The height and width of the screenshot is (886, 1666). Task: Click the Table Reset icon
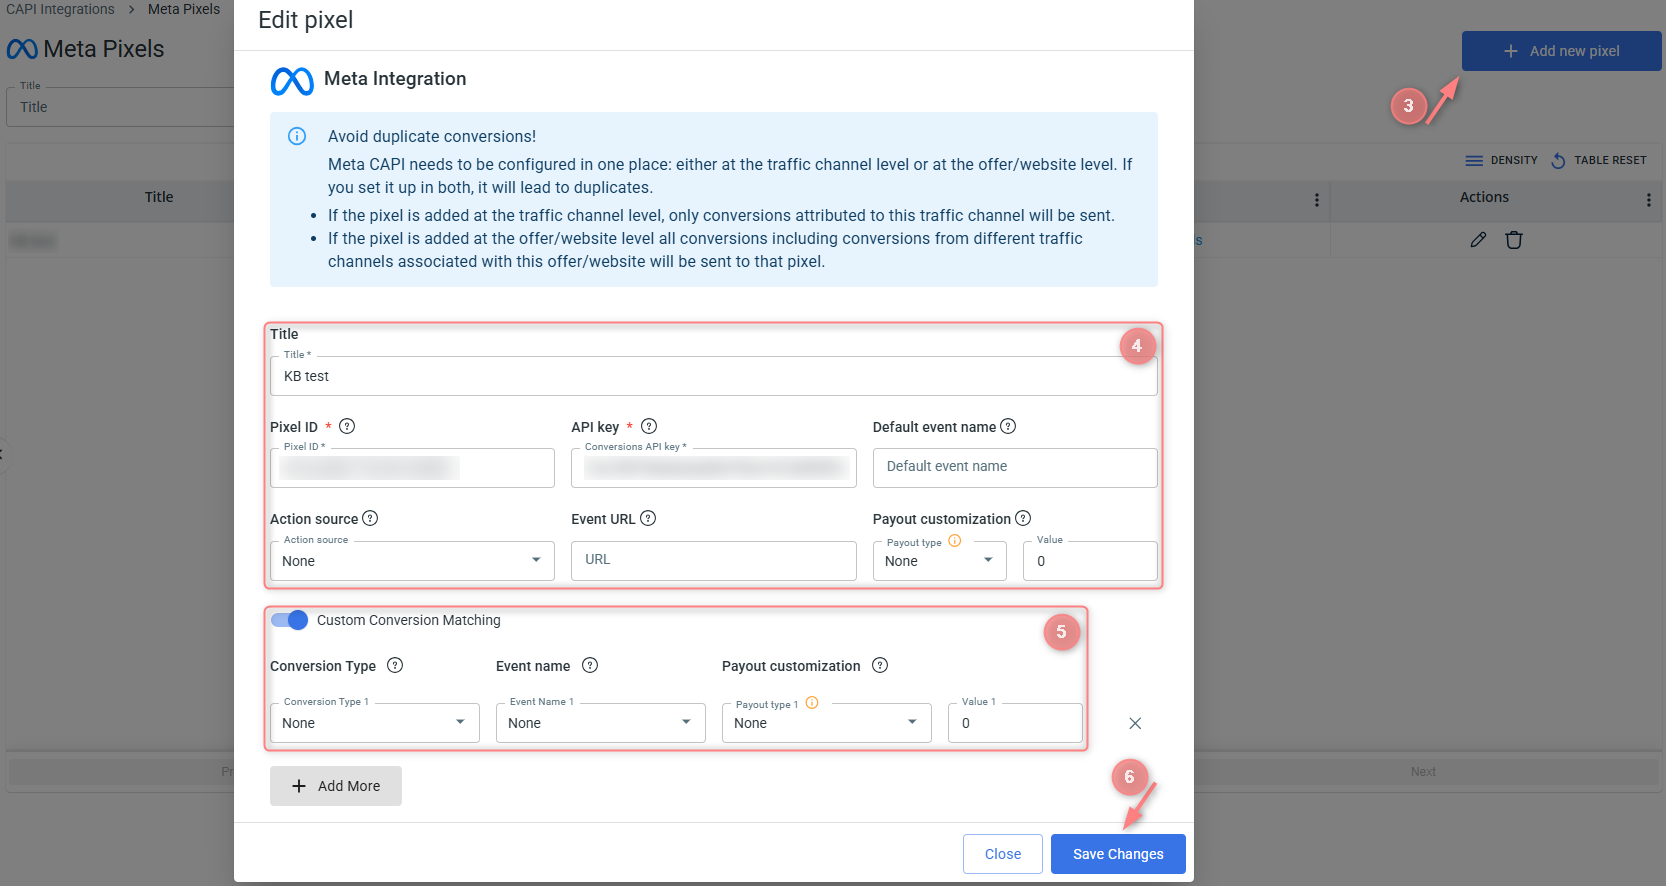click(x=1558, y=160)
